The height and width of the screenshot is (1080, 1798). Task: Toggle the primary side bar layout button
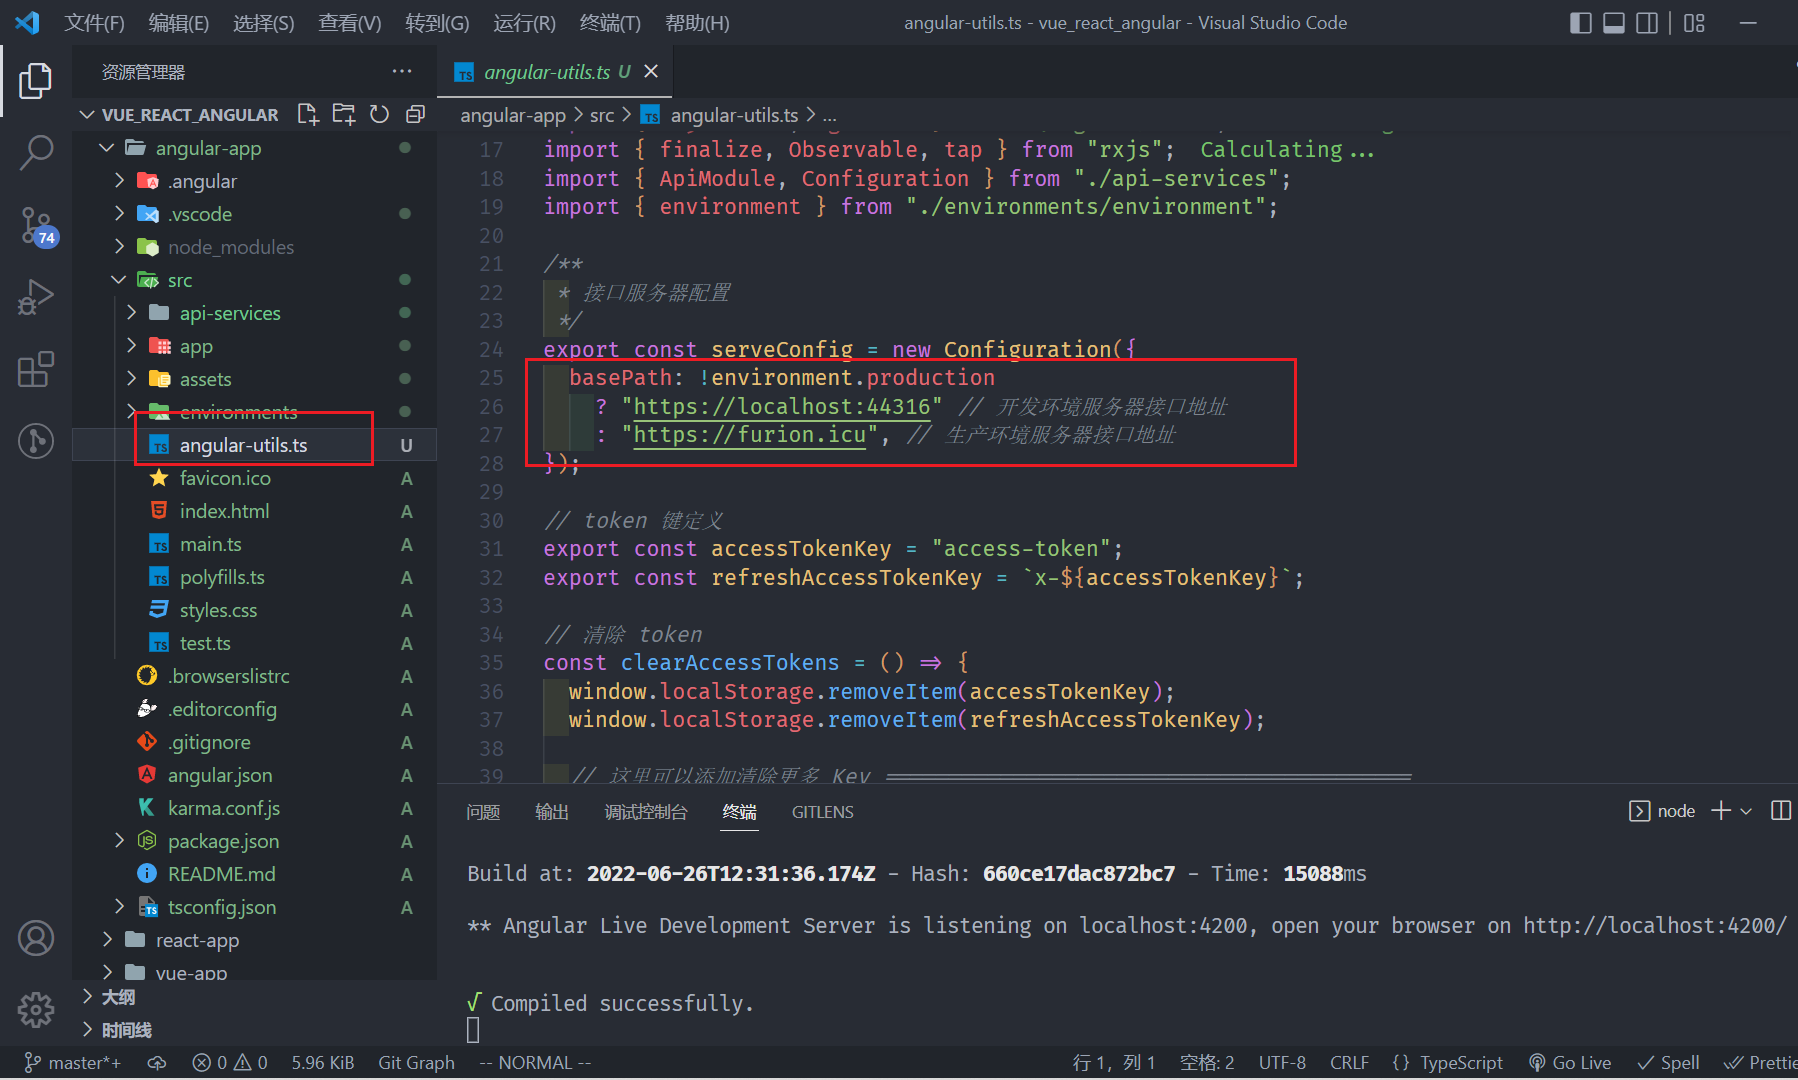coord(1581,23)
